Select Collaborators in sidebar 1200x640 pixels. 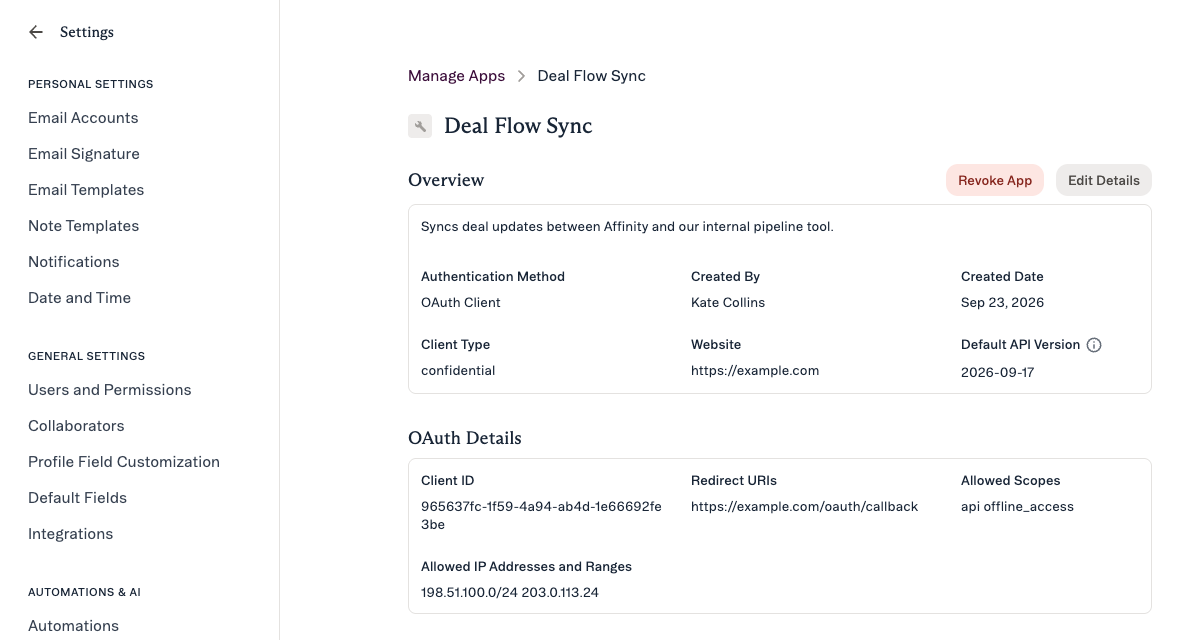coord(76,426)
